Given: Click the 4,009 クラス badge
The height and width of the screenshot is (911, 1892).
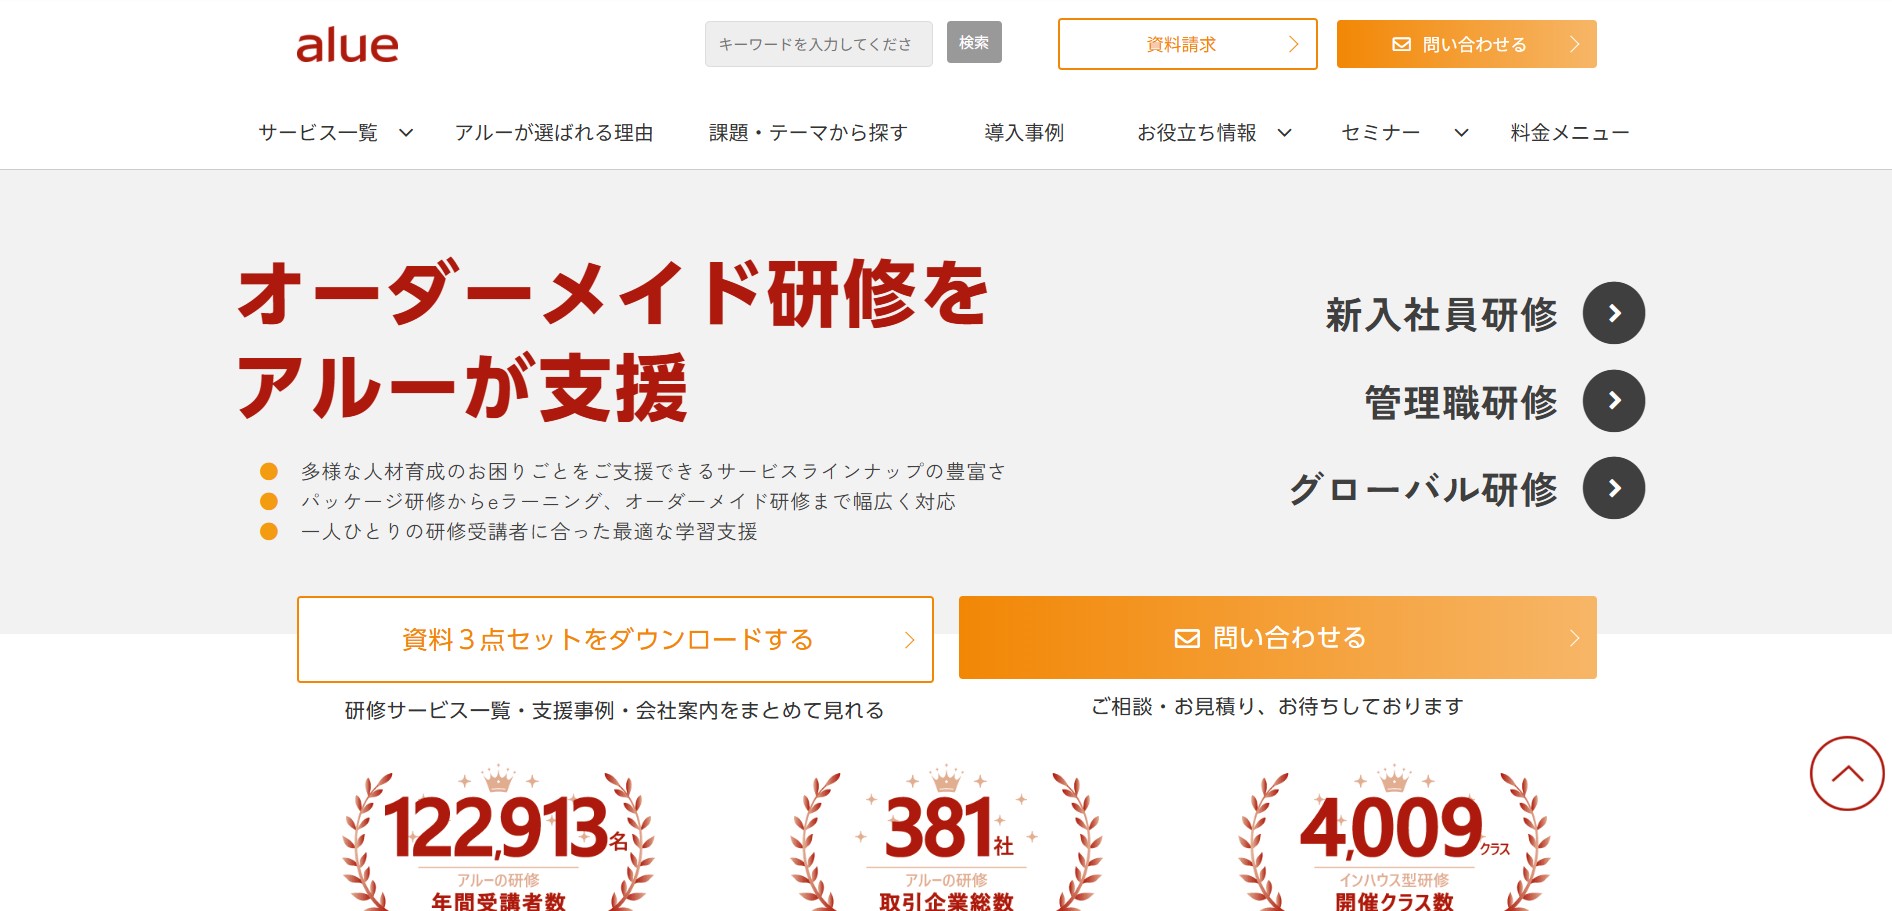Looking at the screenshot, I should click(x=1394, y=839).
